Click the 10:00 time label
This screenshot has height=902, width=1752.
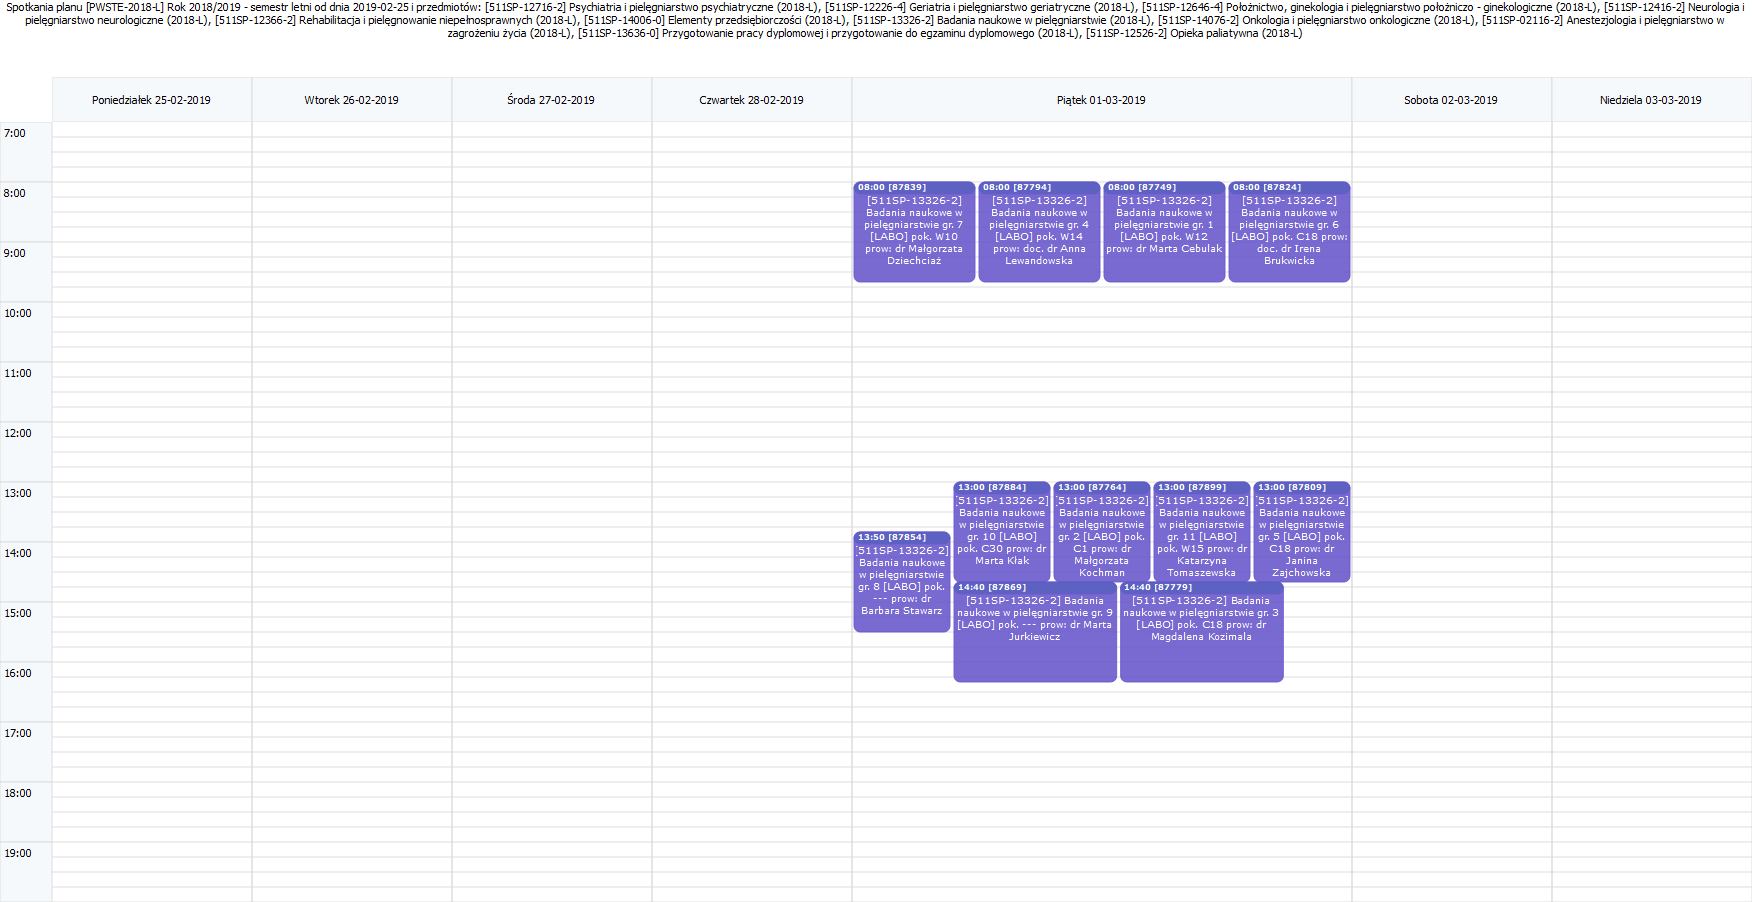[x=18, y=313]
